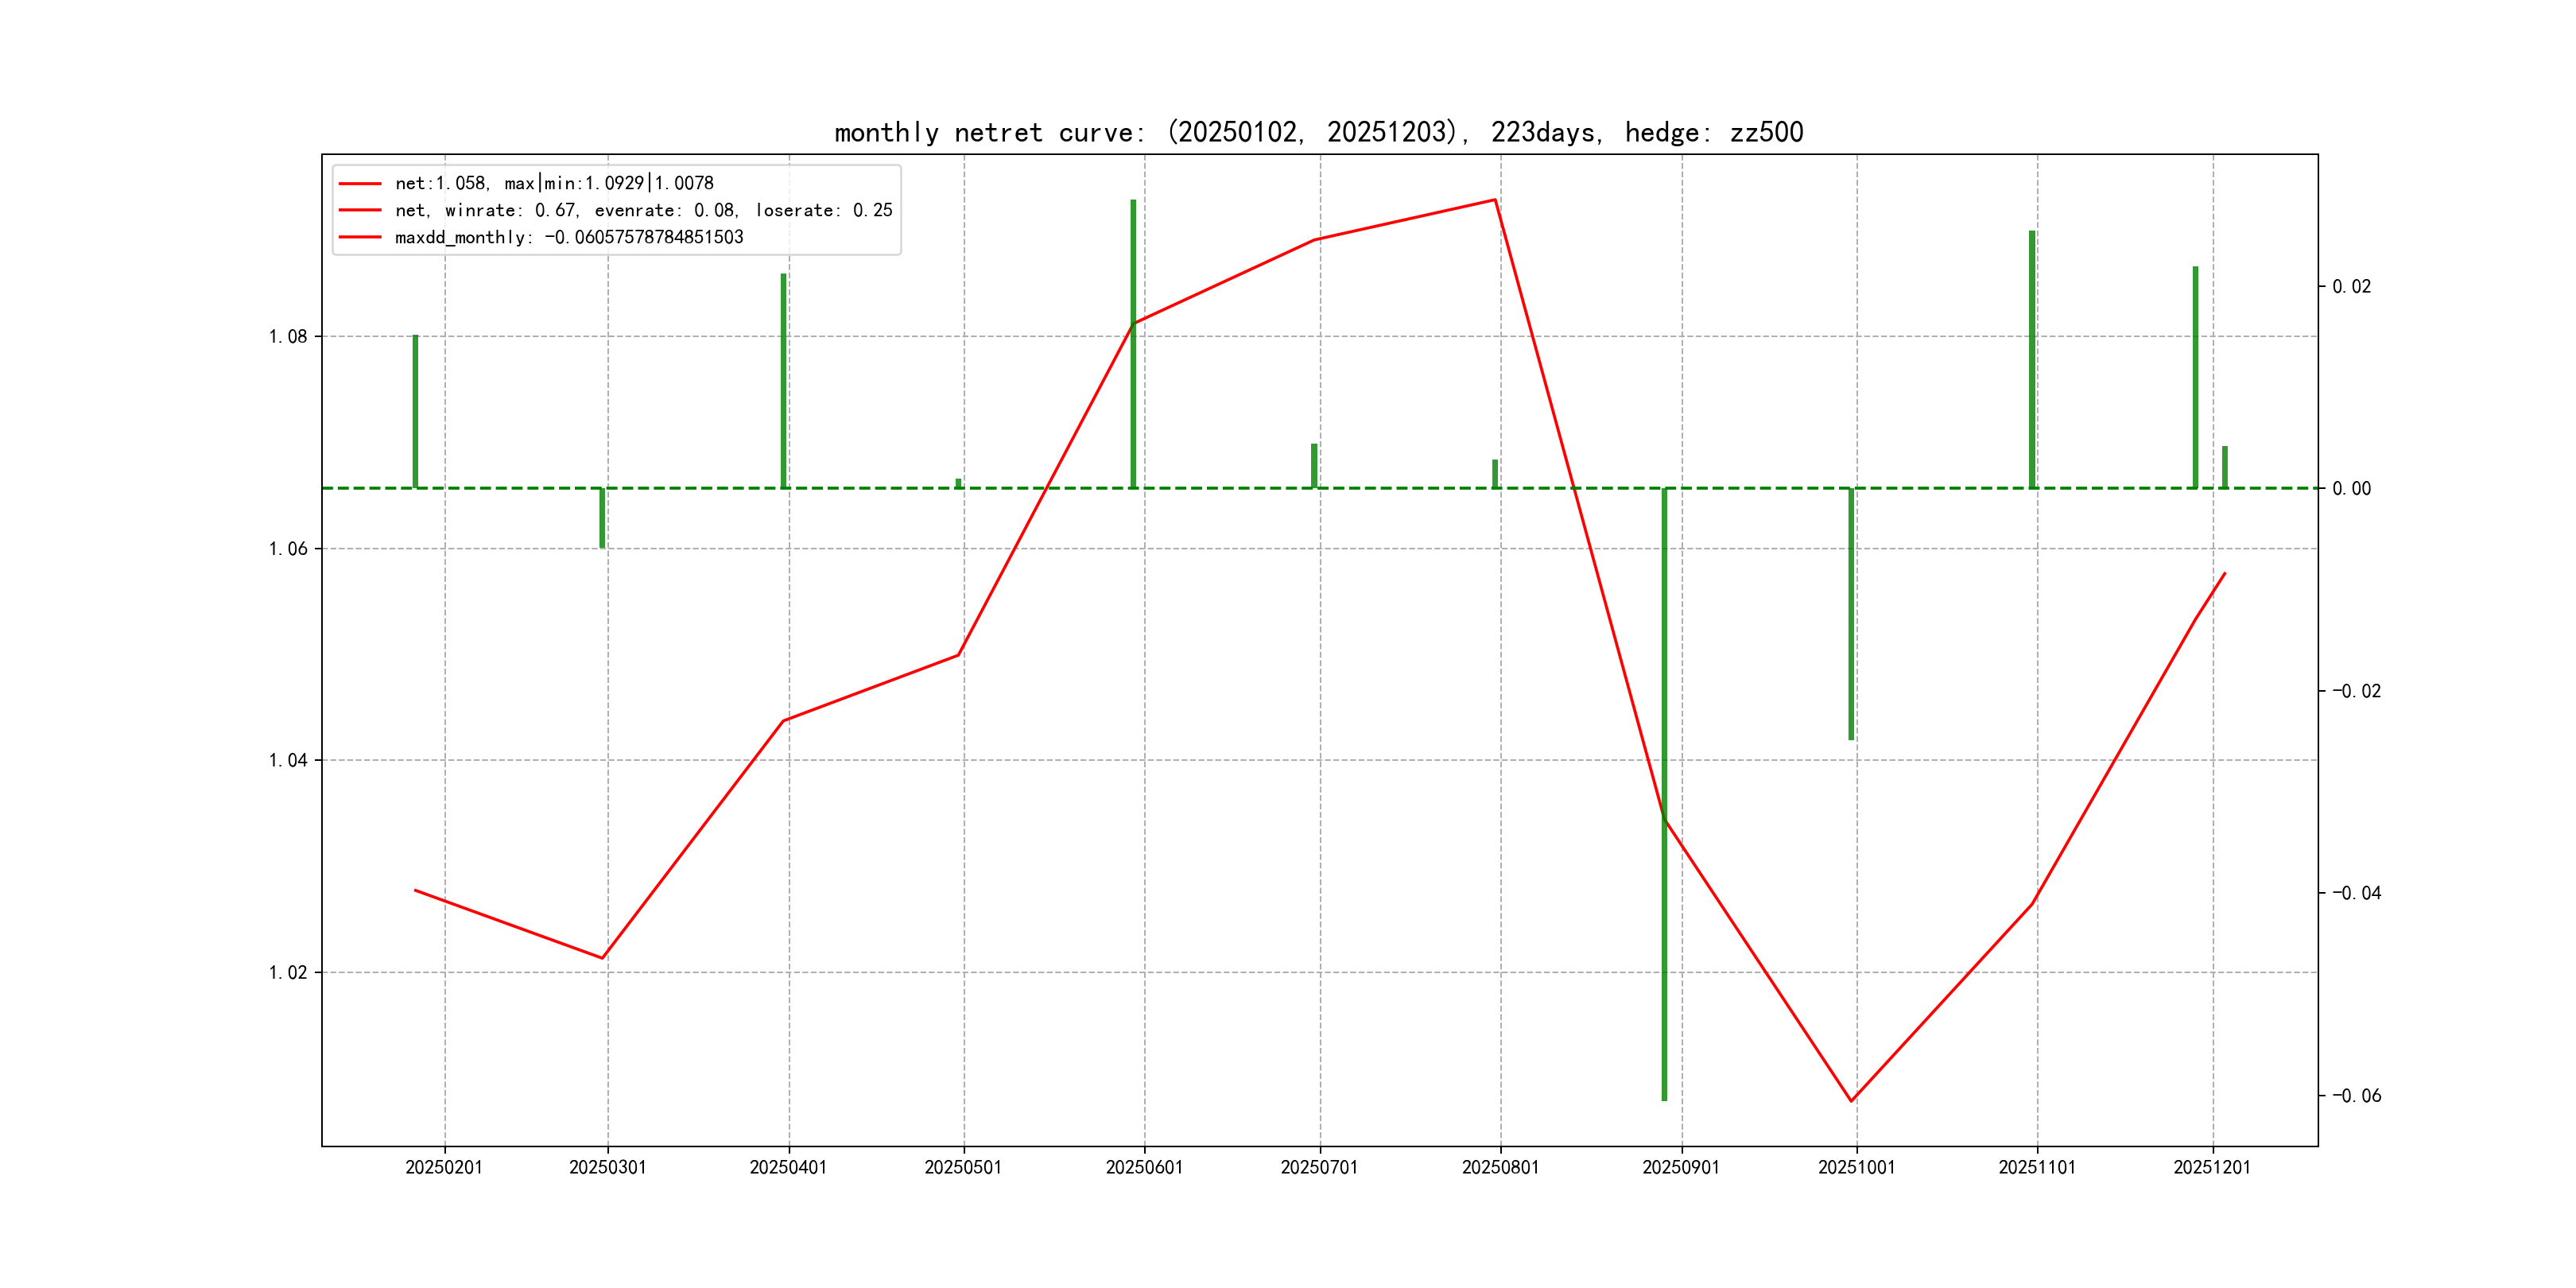This screenshot has height=1288, width=2576.
Task: Click the negative green bar near 20251001
Action: pyautogui.click(x=1851, y=615)
